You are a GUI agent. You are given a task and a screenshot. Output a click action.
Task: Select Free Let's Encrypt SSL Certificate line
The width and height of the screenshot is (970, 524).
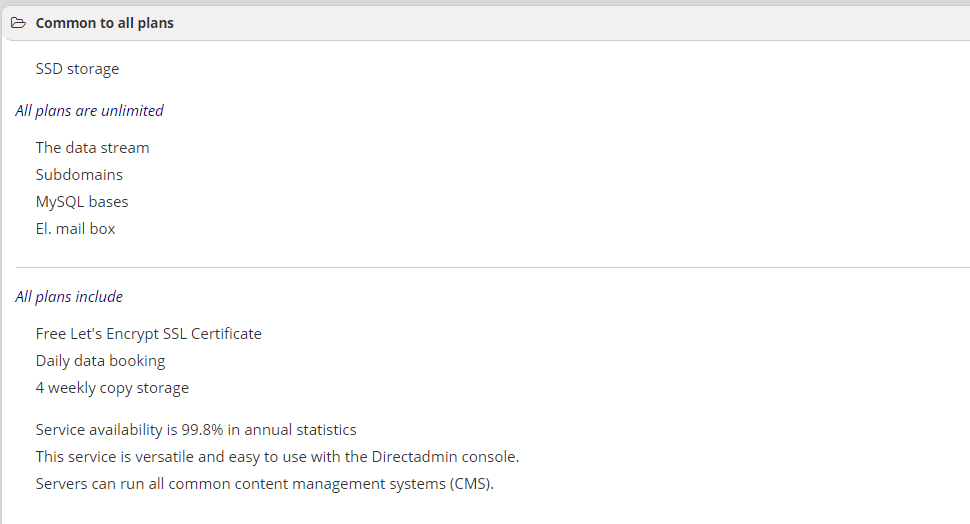tap(148, 334)
